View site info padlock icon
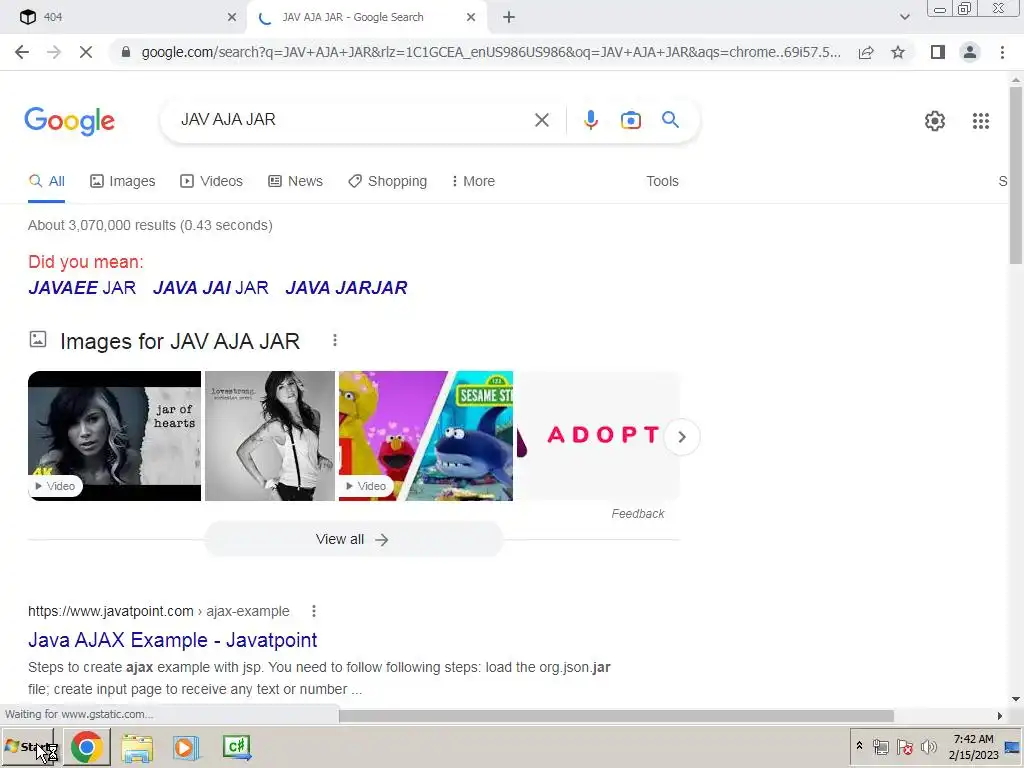The height and width of the screenshot is (768, 1024). tap(126, 52)
